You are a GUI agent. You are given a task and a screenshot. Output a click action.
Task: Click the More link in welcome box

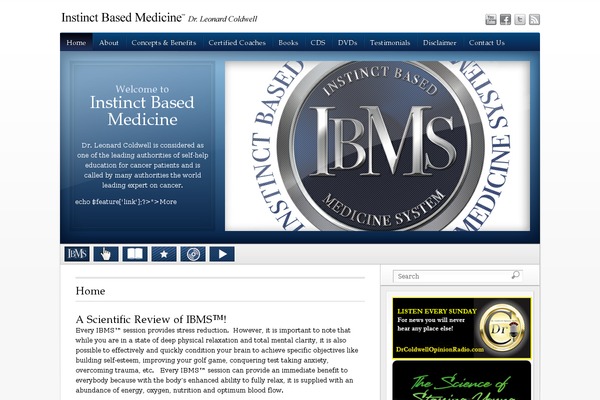click(x=168, y=202)
